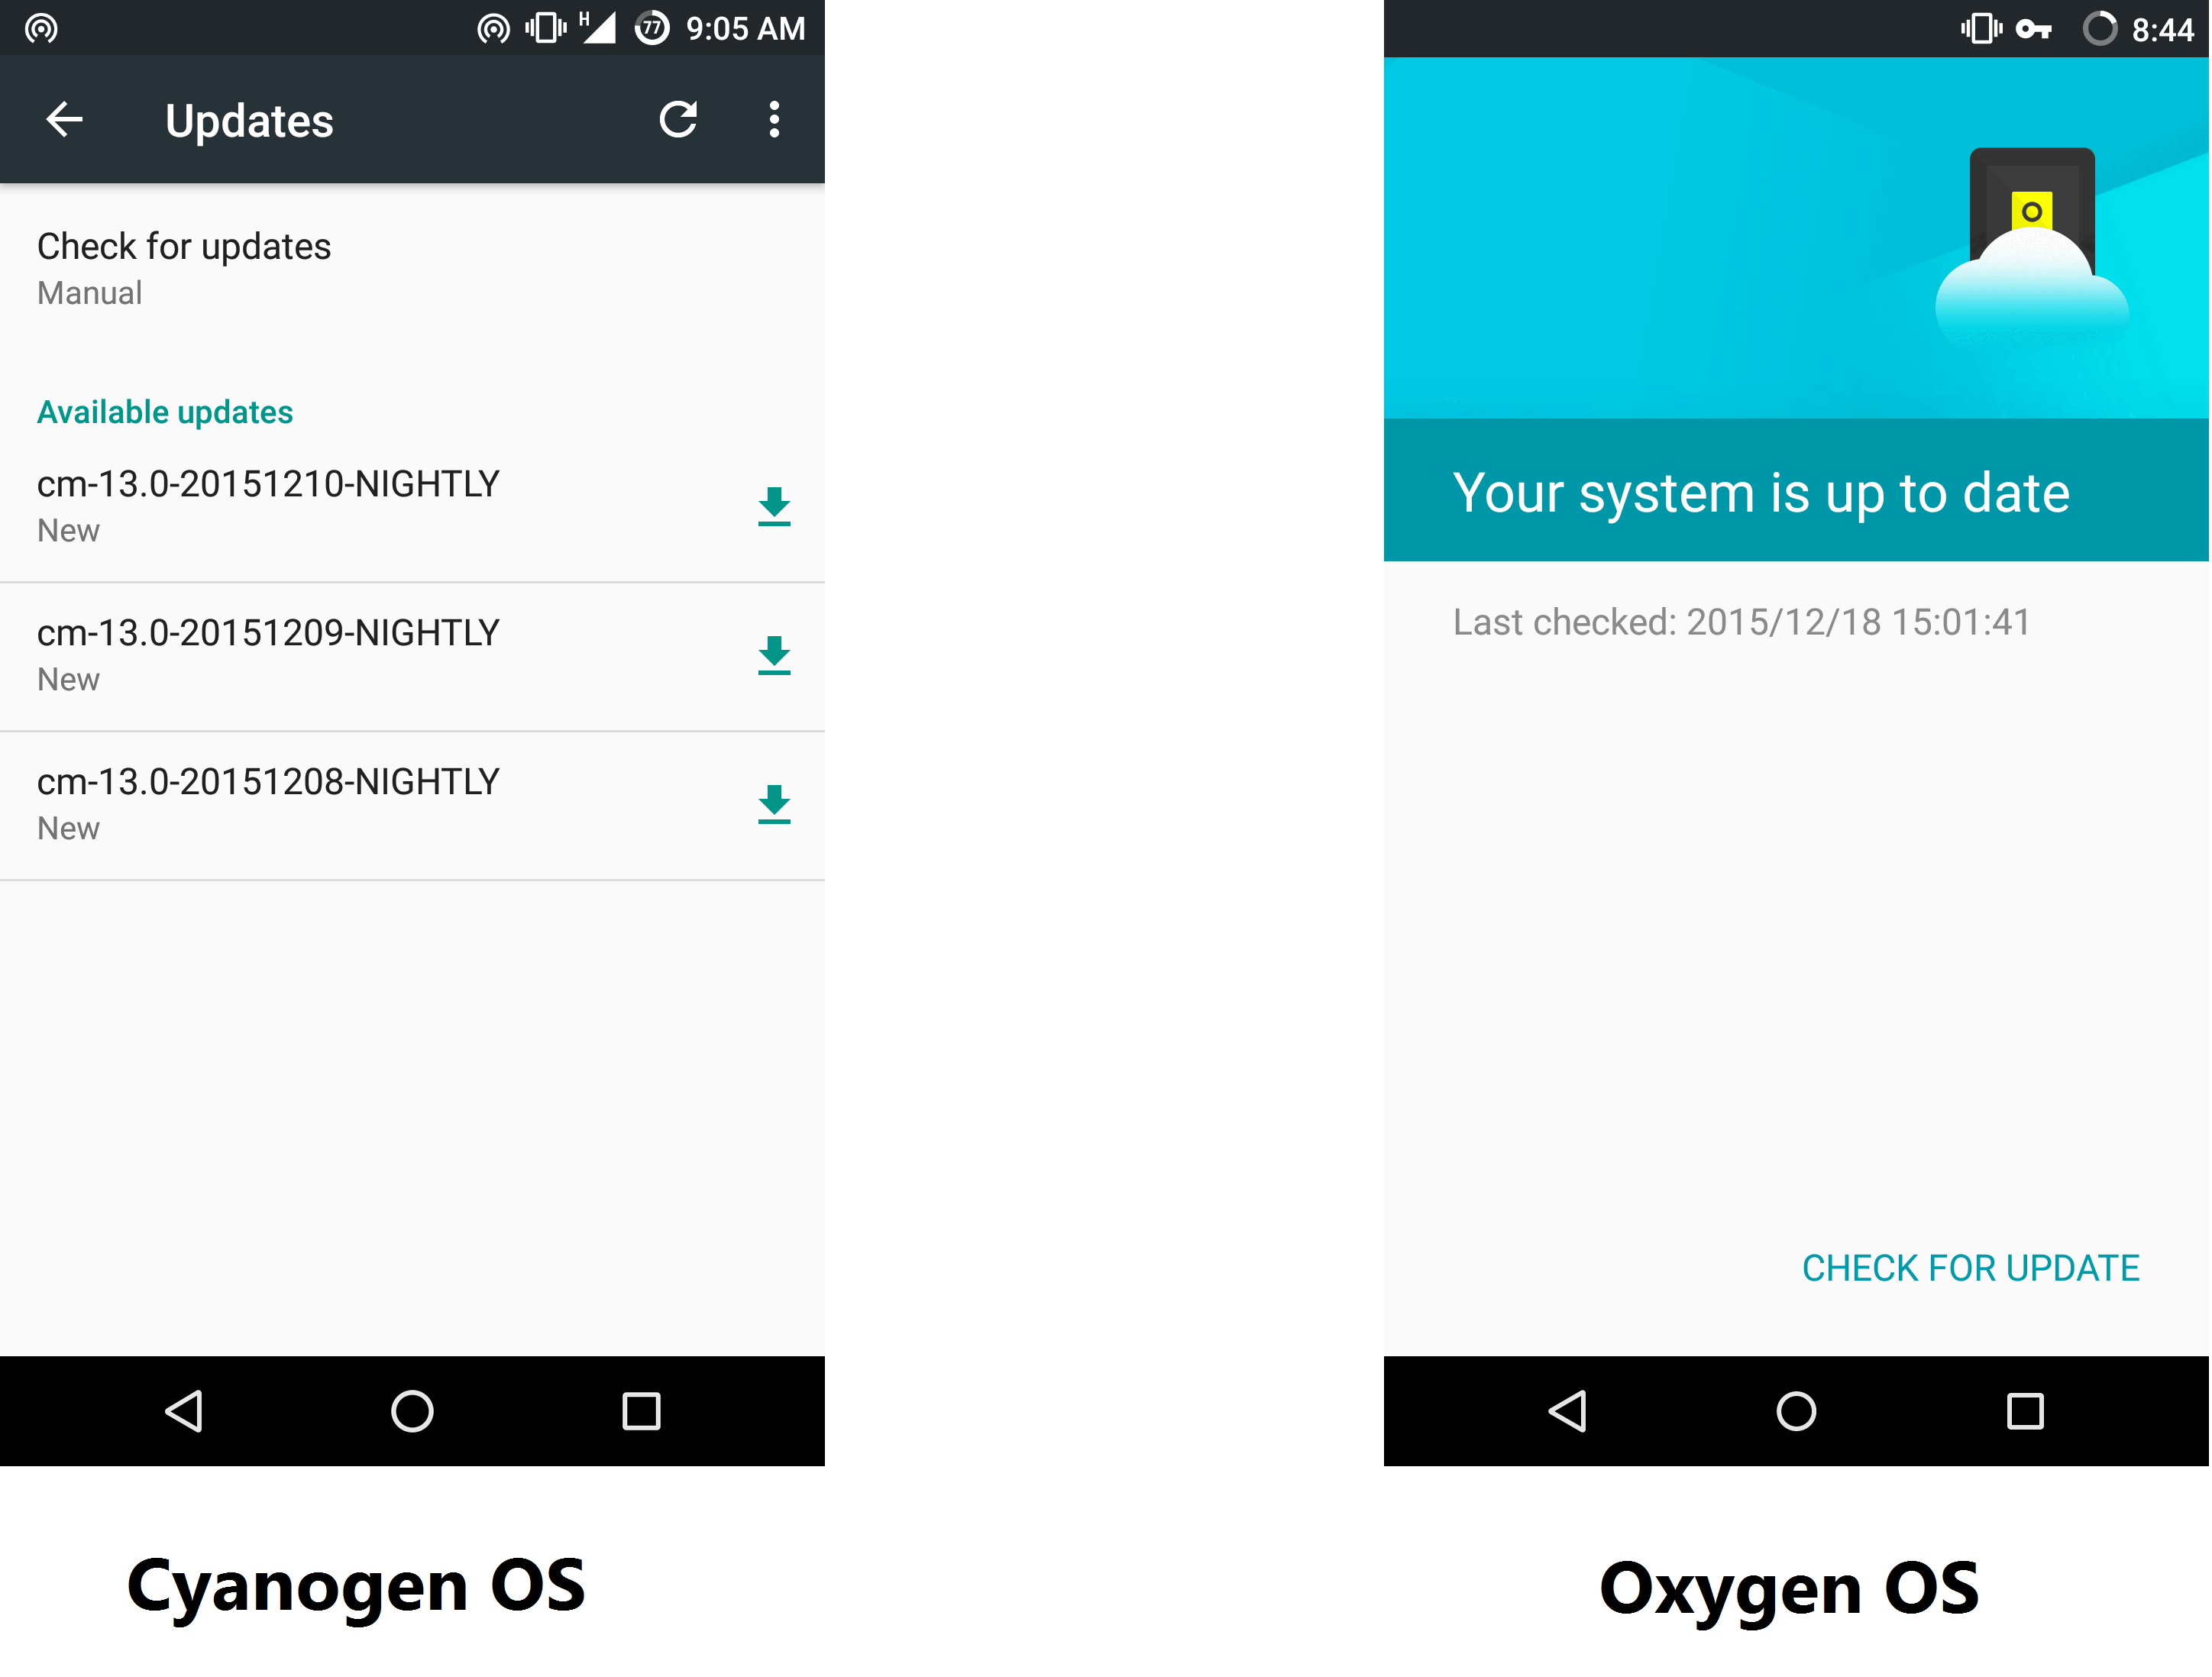This screenshot has height=1677, width=2212.
Task: Click the download icon for cm-13.0-20151210-NIGHTLY
Action: 775,506
